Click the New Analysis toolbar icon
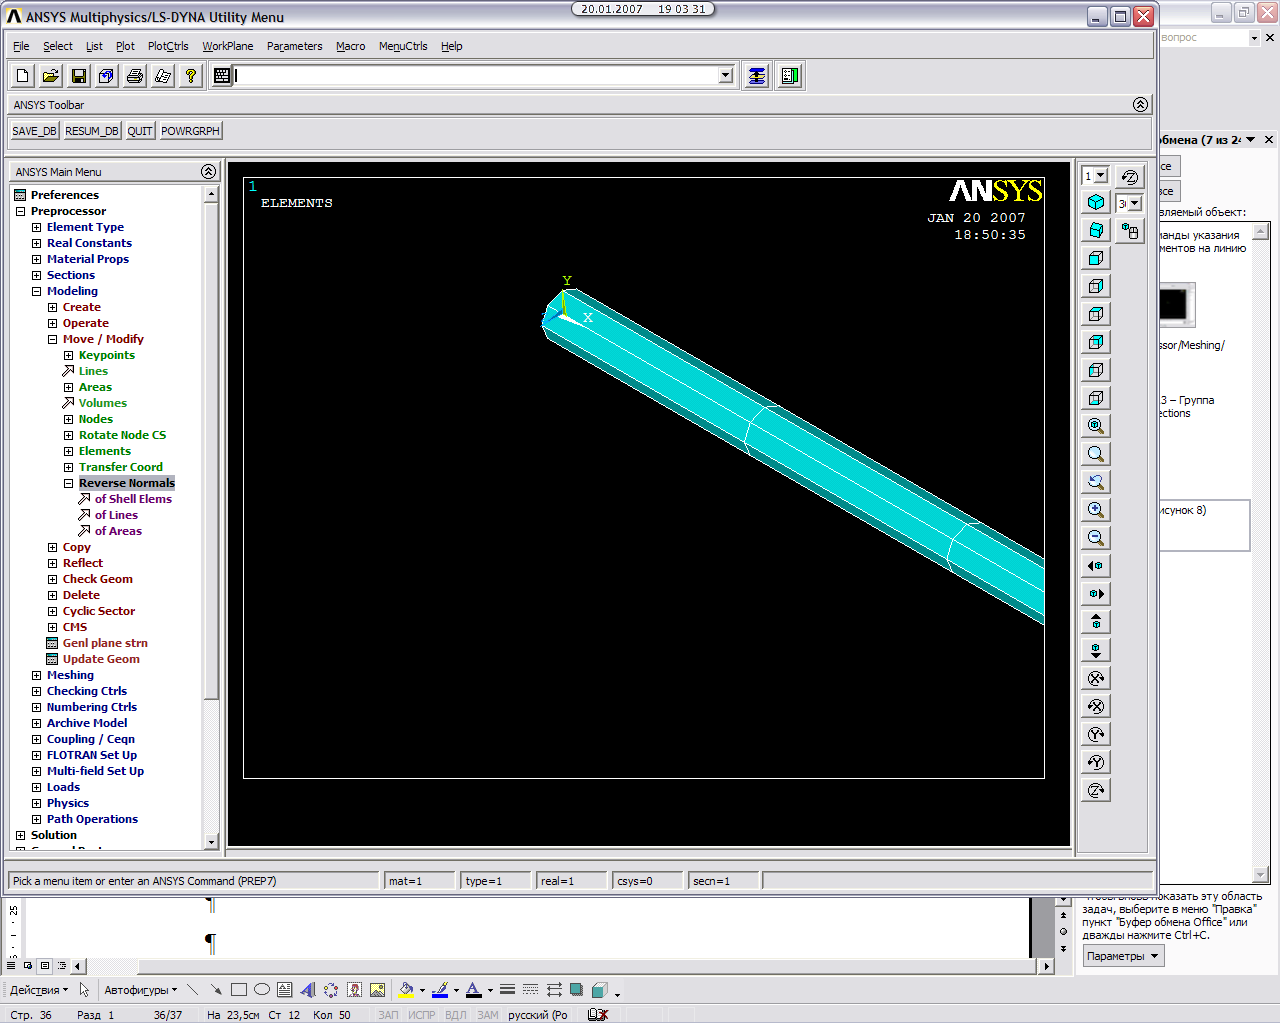The height and width of the screenshot is (1024, 1280). pyautogui.click(x=23, y=76)
